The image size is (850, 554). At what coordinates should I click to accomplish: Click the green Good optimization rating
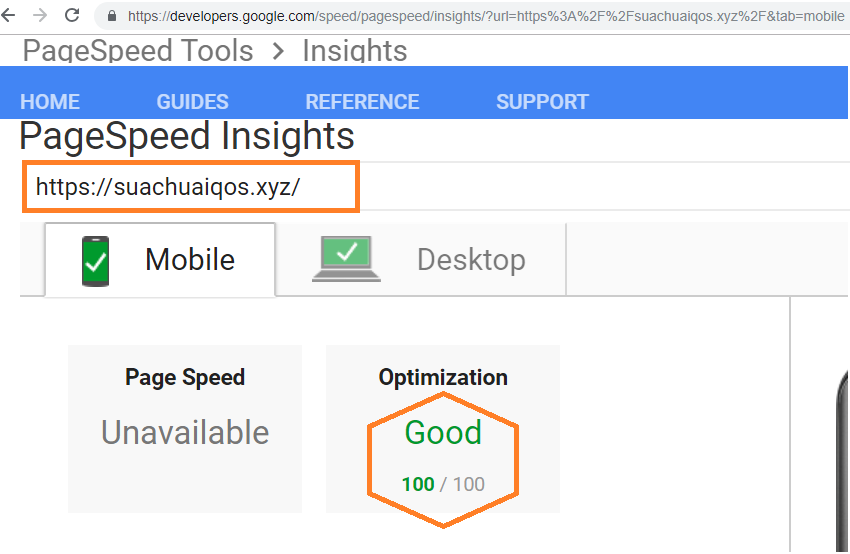point(443,432)
